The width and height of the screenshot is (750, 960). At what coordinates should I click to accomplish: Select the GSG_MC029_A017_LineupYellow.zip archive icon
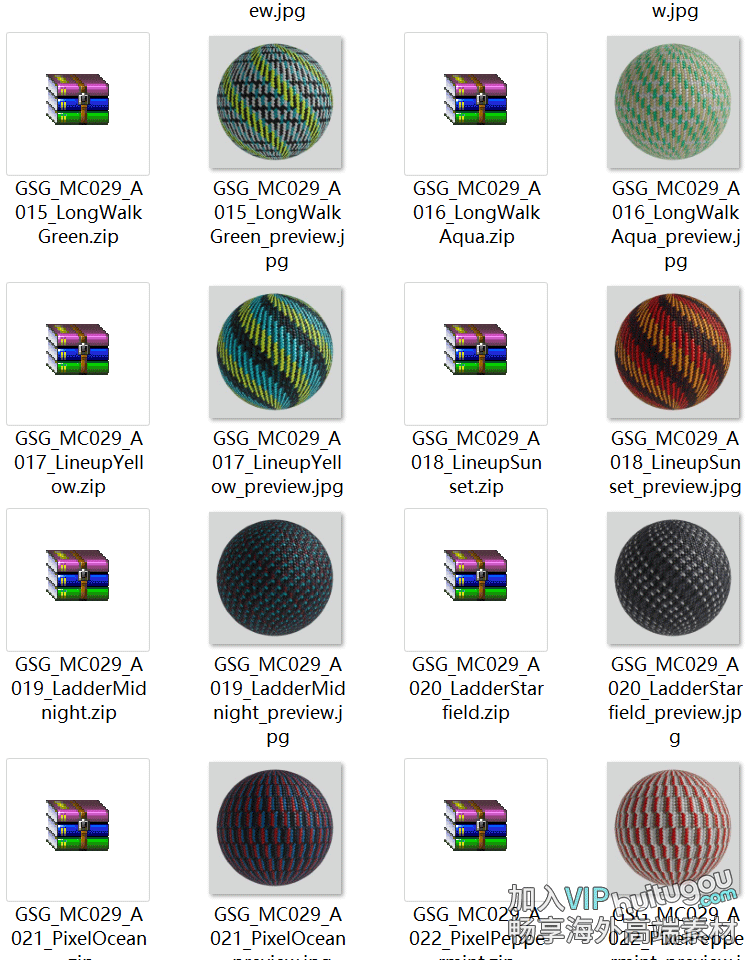click(x=78, y=350)
